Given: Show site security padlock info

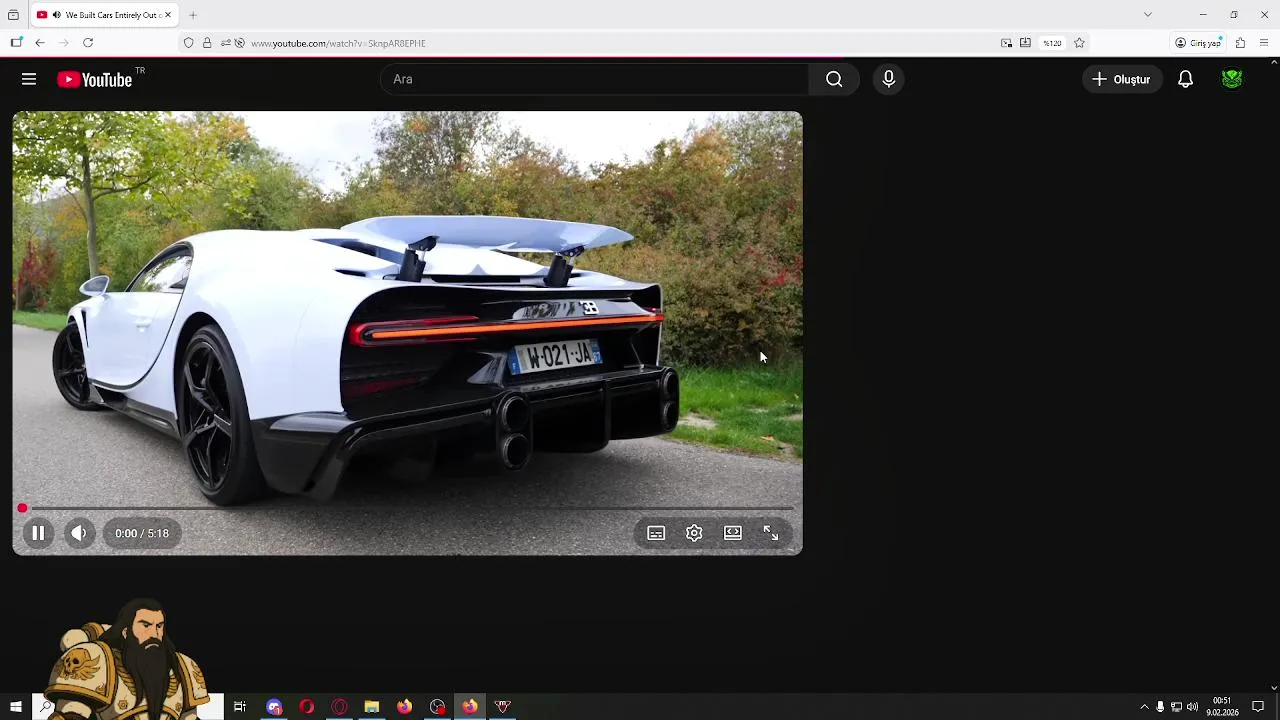Looking at the screenshot, I should point(207,43).
